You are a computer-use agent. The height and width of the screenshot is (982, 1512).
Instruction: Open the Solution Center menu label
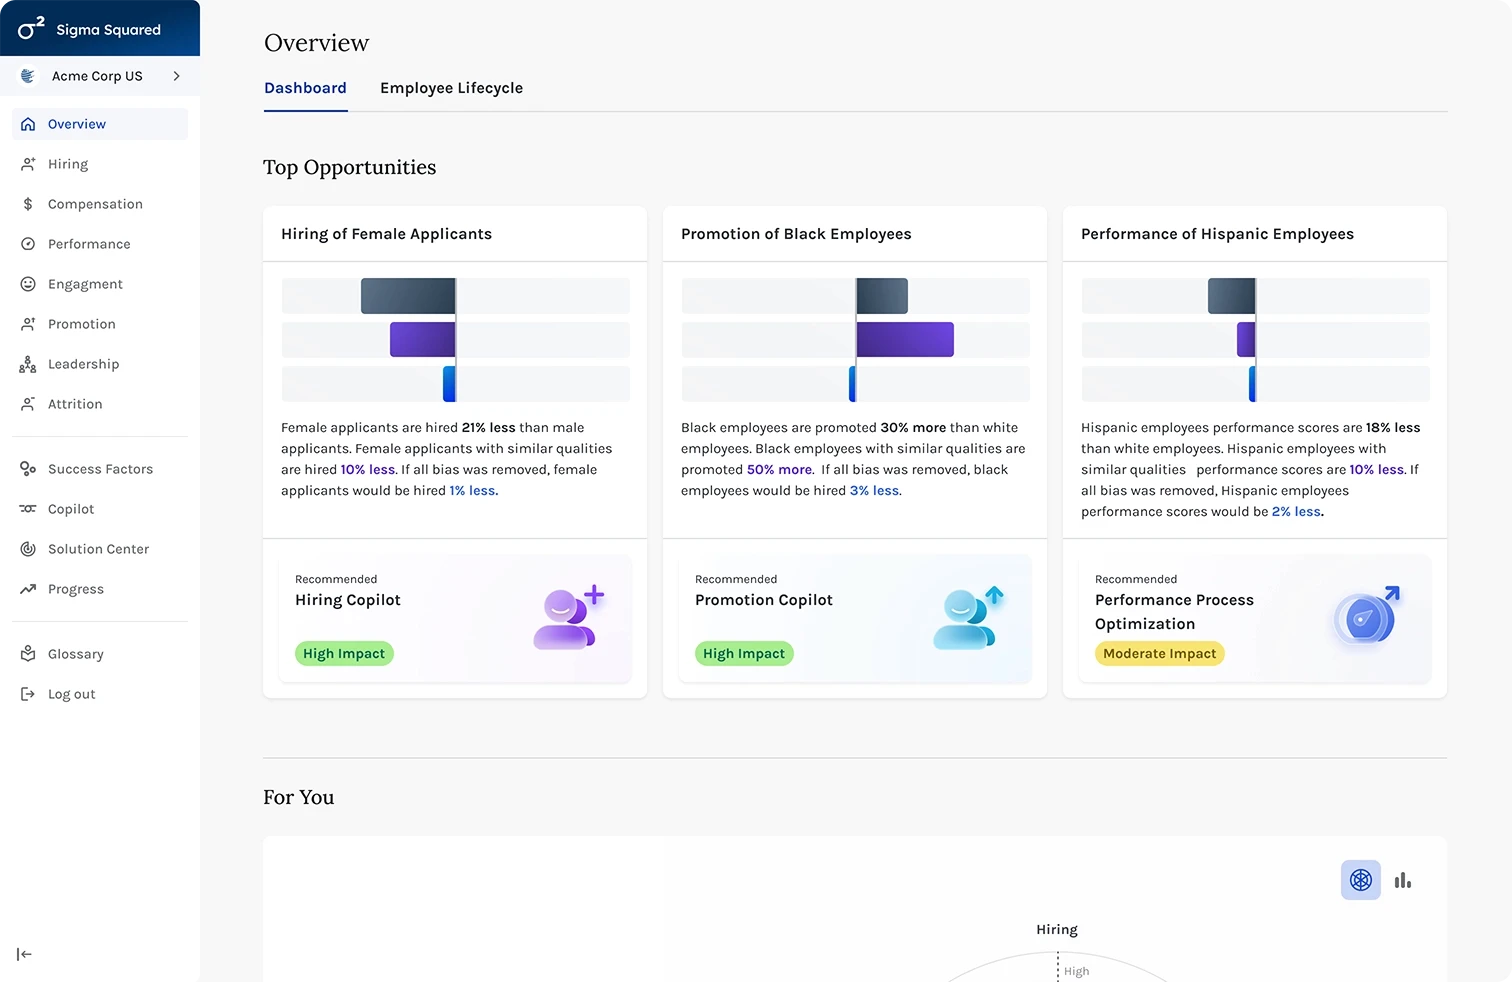[98, 549]
